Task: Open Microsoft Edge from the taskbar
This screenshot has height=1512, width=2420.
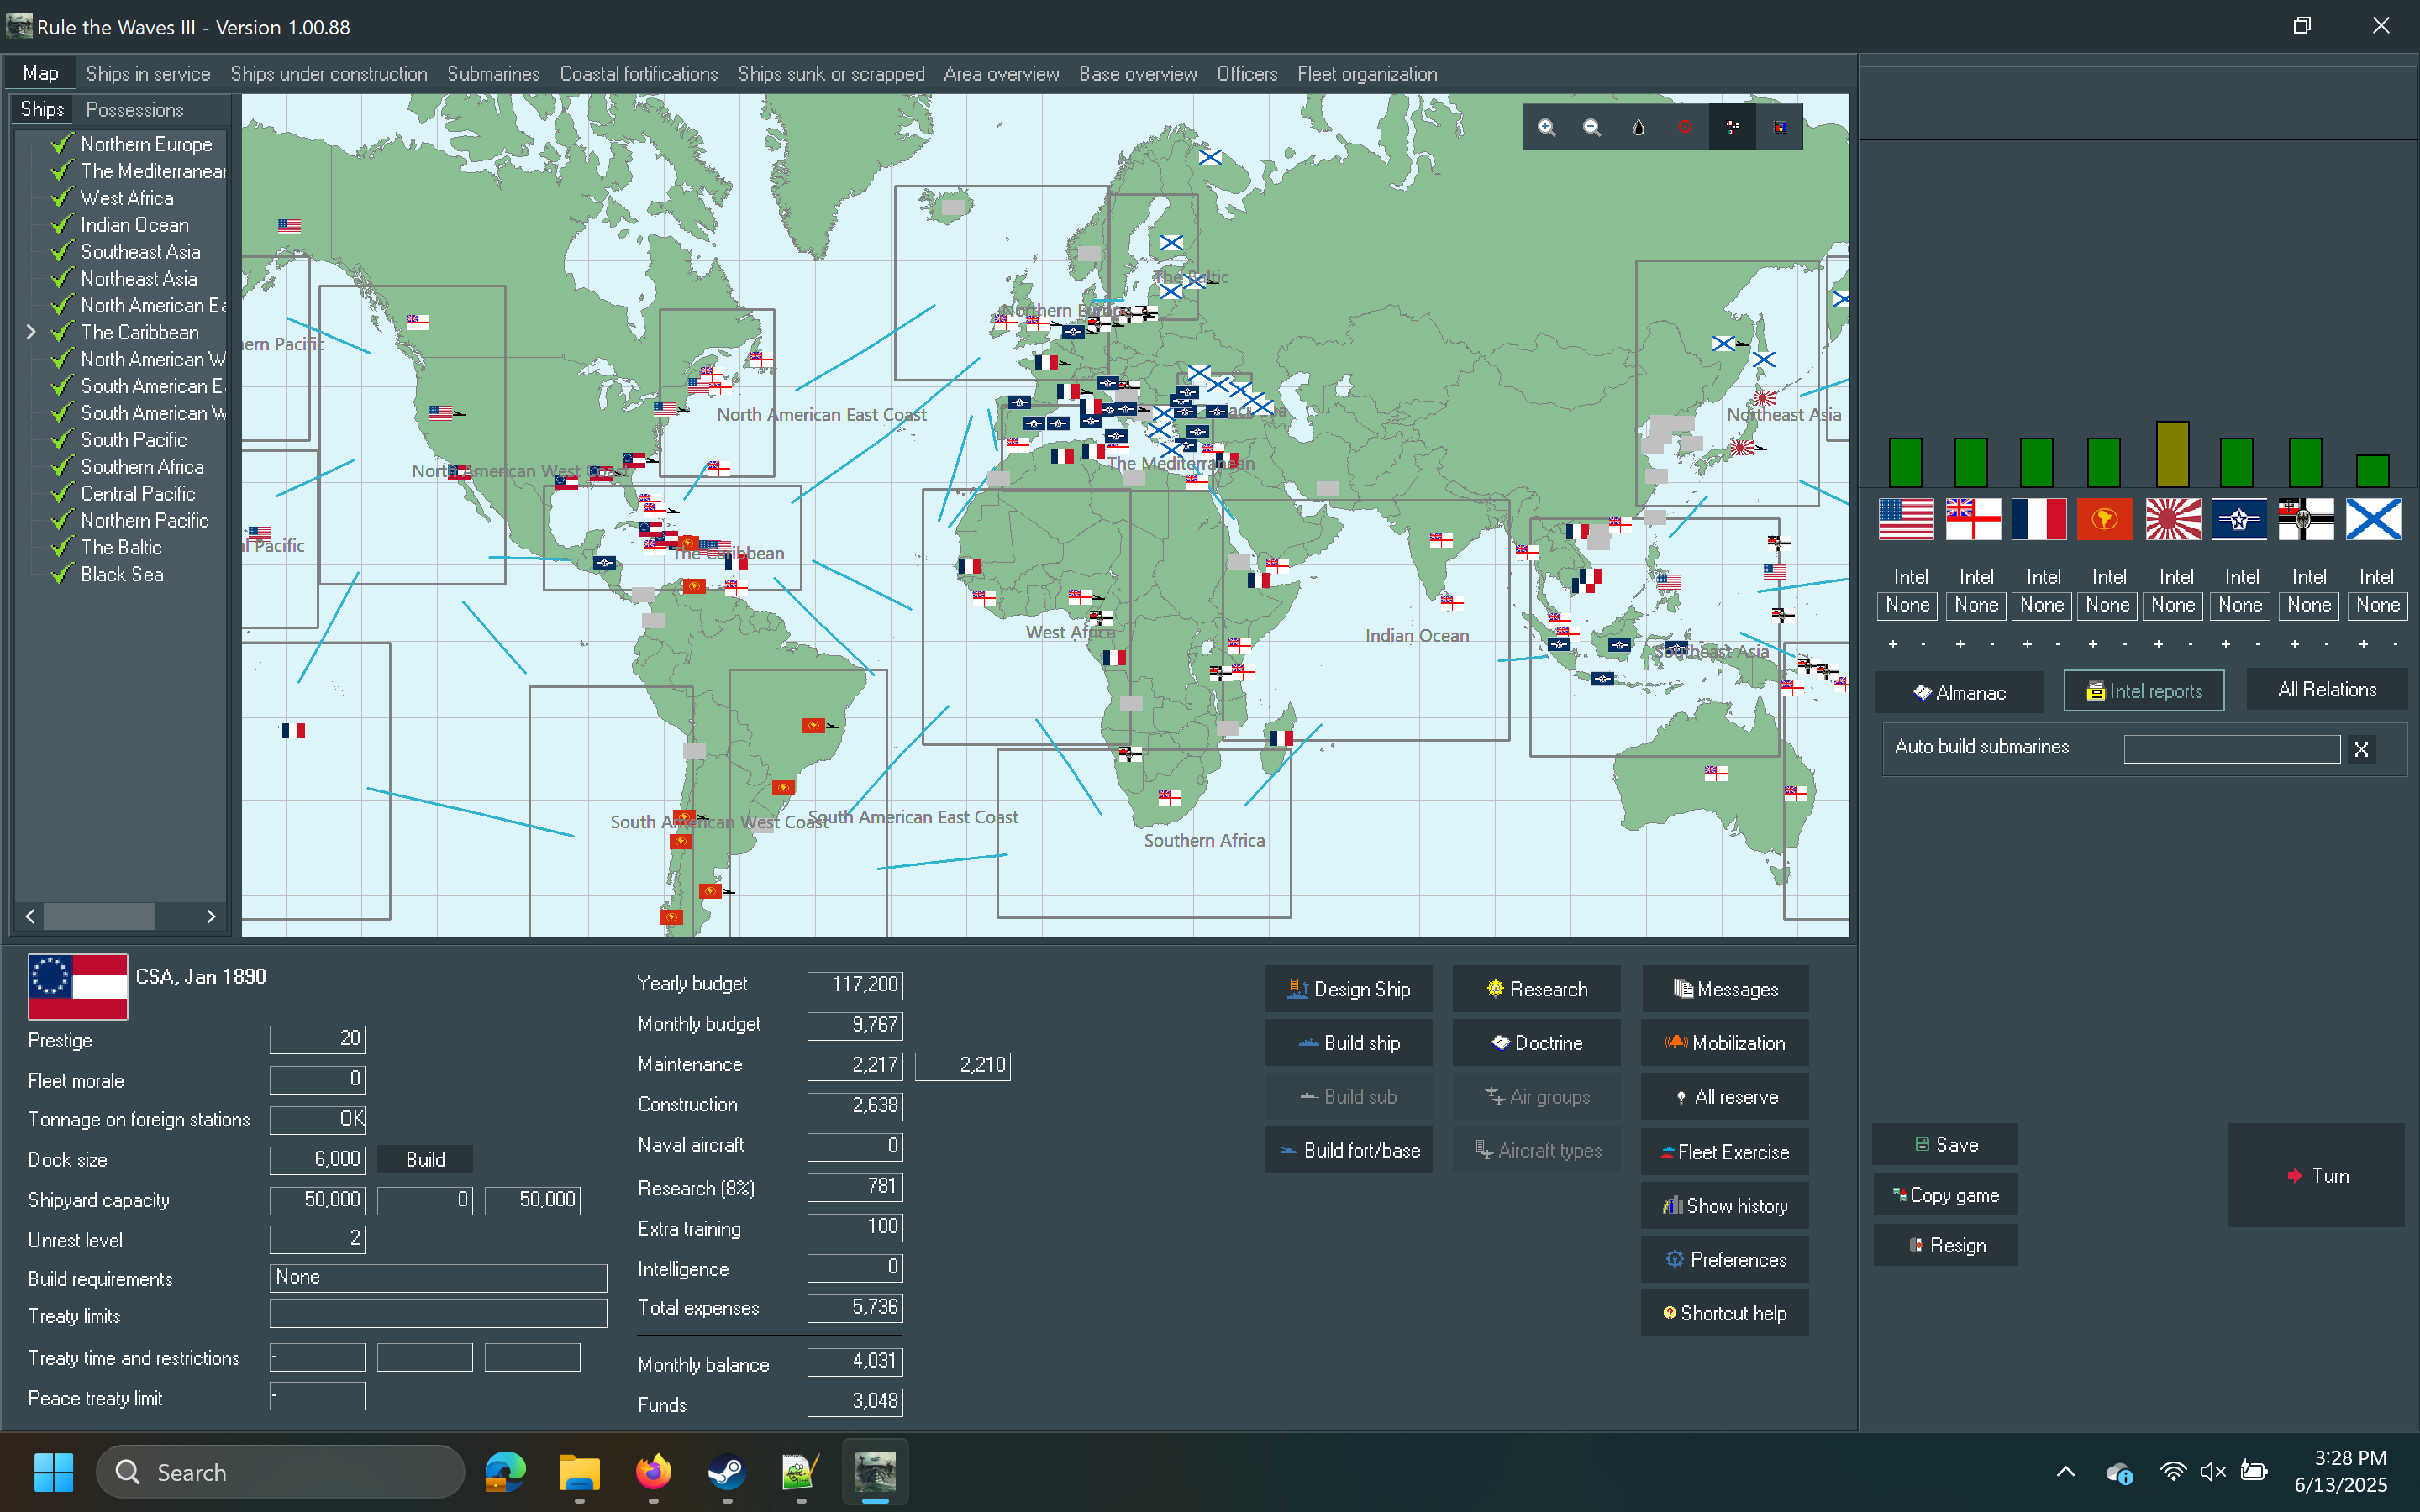Action: coord(505,1472)
